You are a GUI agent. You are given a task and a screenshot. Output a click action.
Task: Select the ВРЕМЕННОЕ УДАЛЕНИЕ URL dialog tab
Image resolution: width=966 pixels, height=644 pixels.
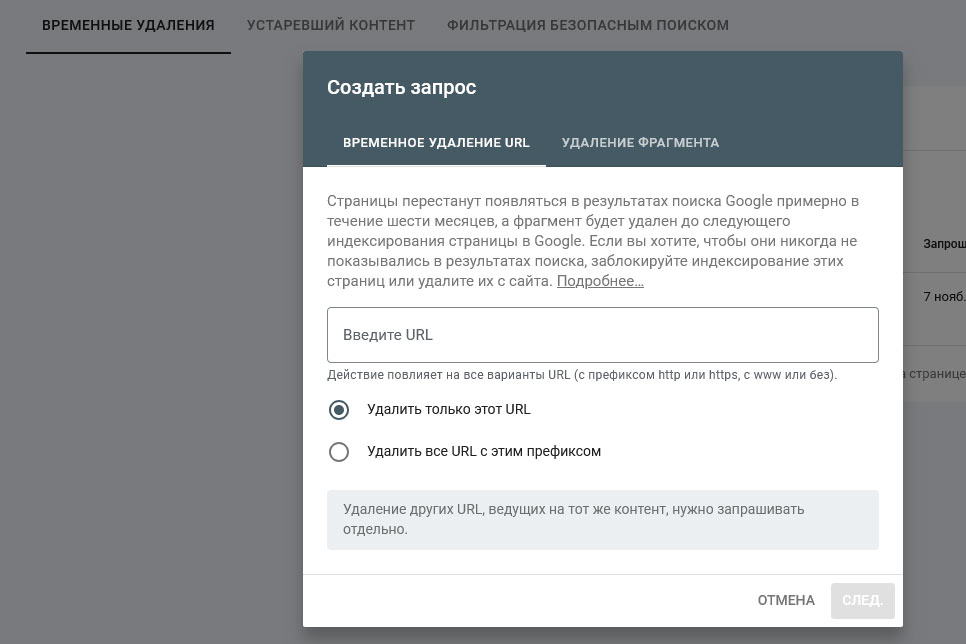click(436, 142)
